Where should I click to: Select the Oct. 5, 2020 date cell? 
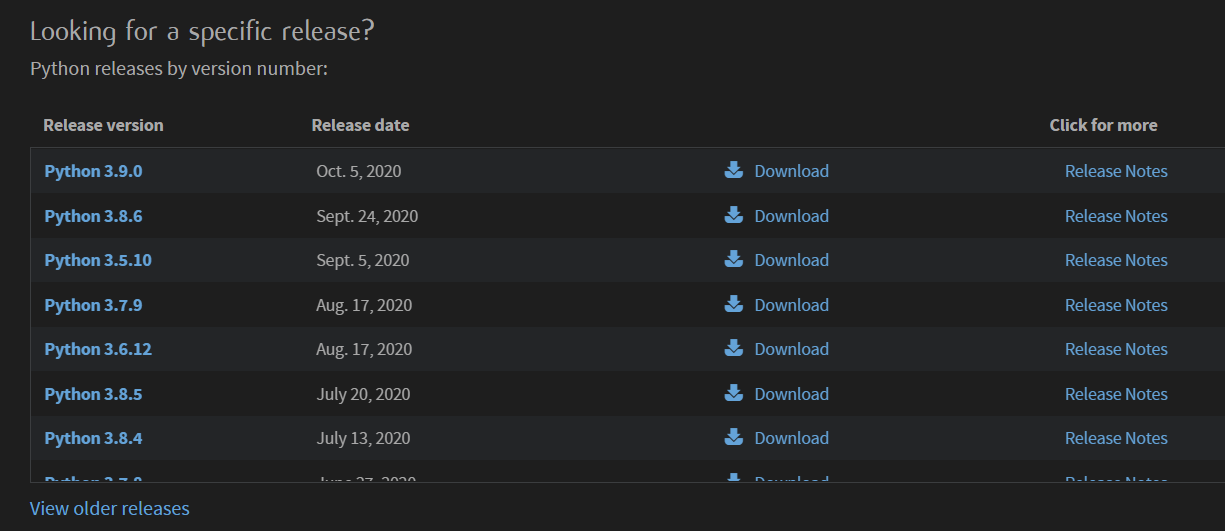[359, 171]
